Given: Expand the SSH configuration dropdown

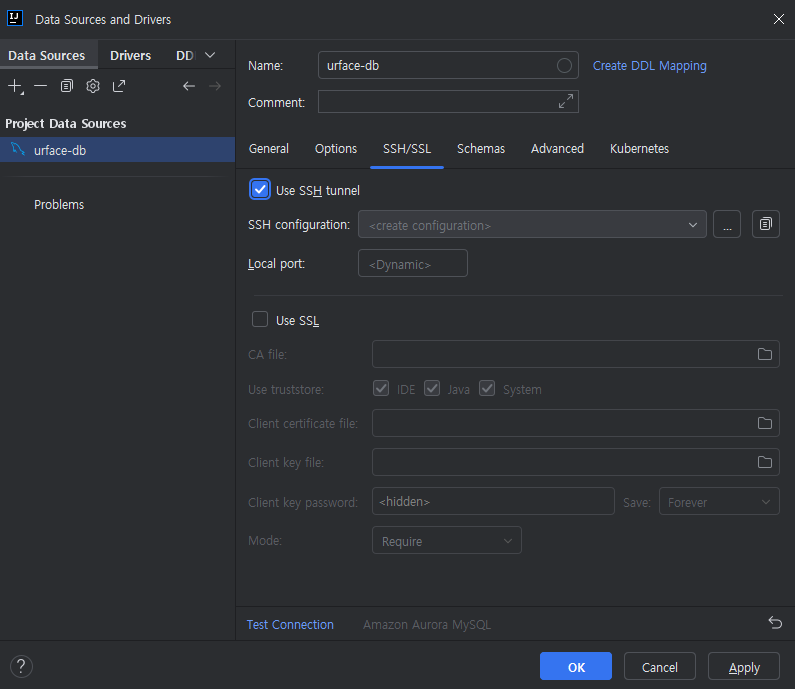Looking at the screenshot, I should (692, 225).
